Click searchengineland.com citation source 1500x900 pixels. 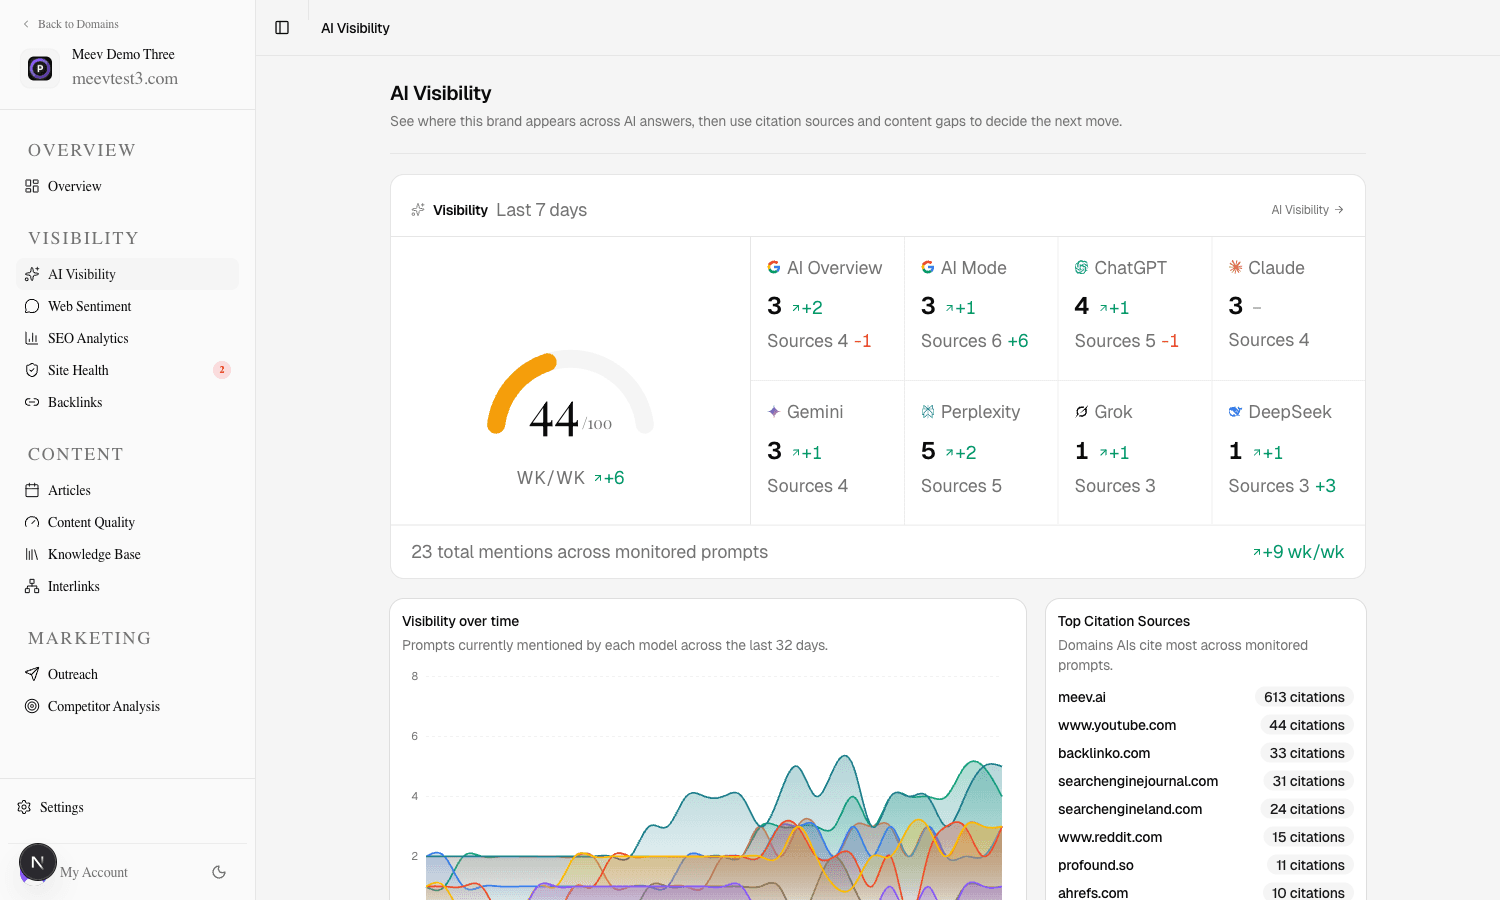point(1130,809)
